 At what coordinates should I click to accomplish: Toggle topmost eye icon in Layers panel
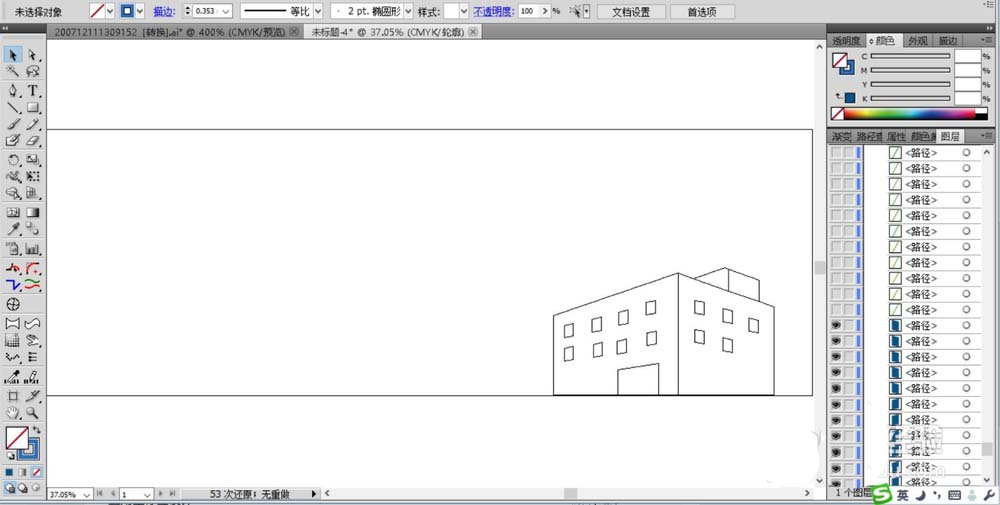click(x=835, y=325)
